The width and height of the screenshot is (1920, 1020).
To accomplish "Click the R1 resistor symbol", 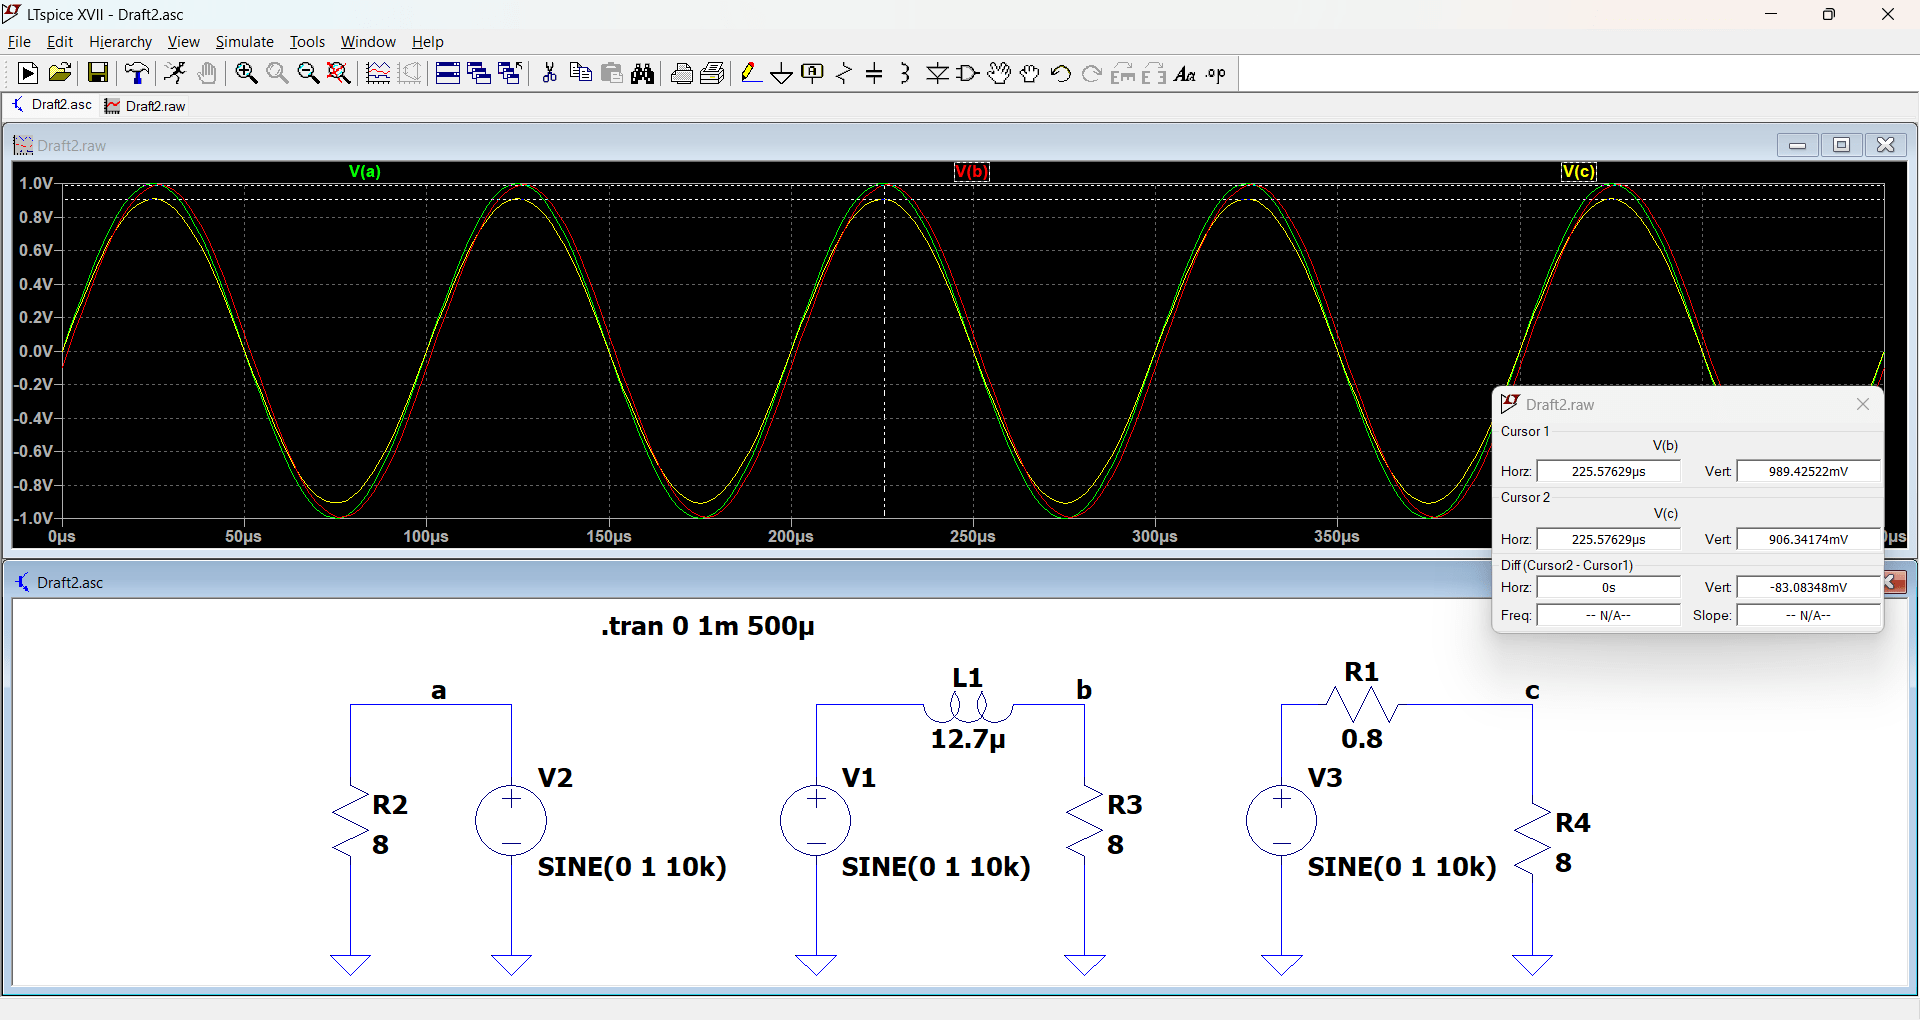I will pyautogui.click(x=1362, y=705).
